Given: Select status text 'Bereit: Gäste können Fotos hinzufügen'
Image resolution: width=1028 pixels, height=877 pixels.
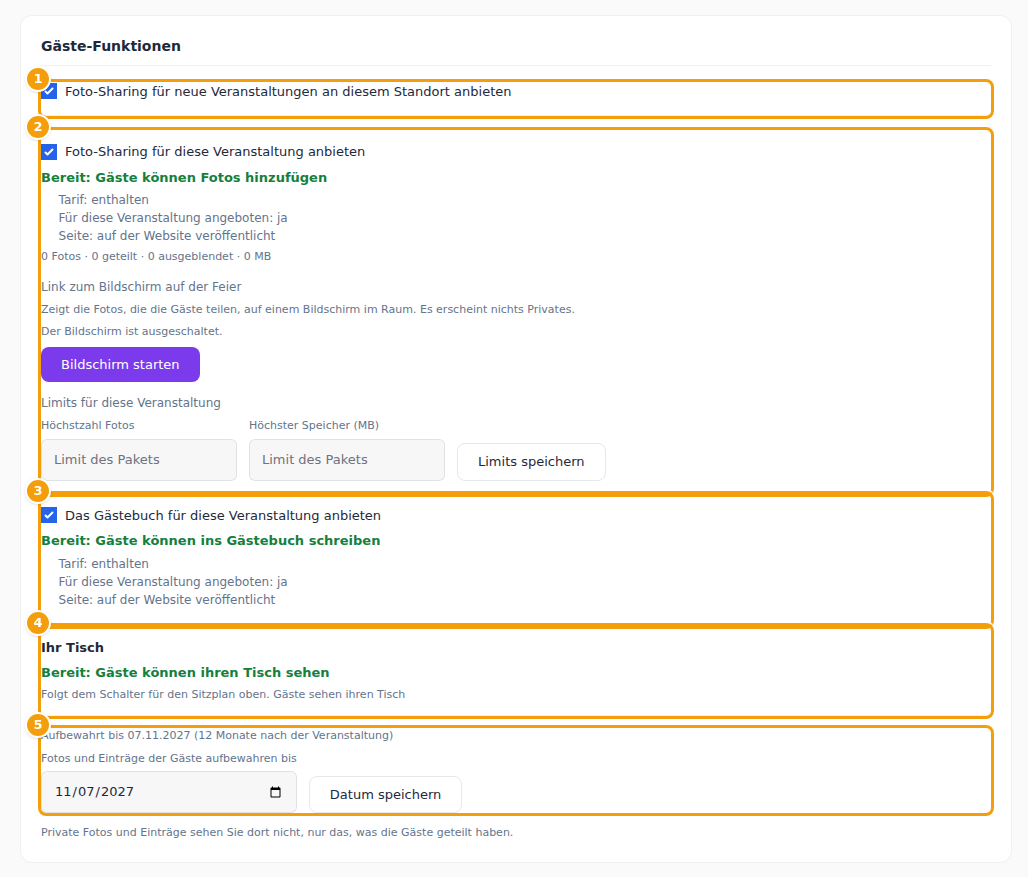Looking at the screenshot, I should pos(184,178).
